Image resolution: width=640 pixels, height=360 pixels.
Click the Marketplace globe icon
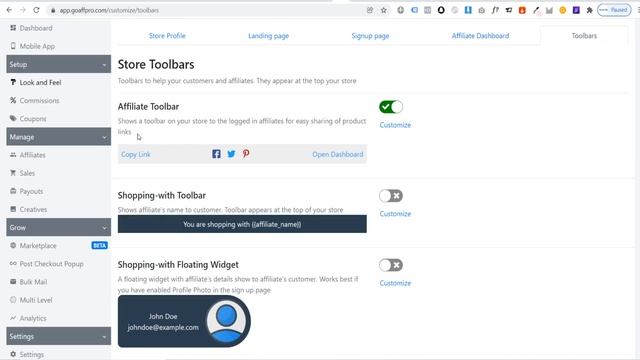tap(13, 245)
